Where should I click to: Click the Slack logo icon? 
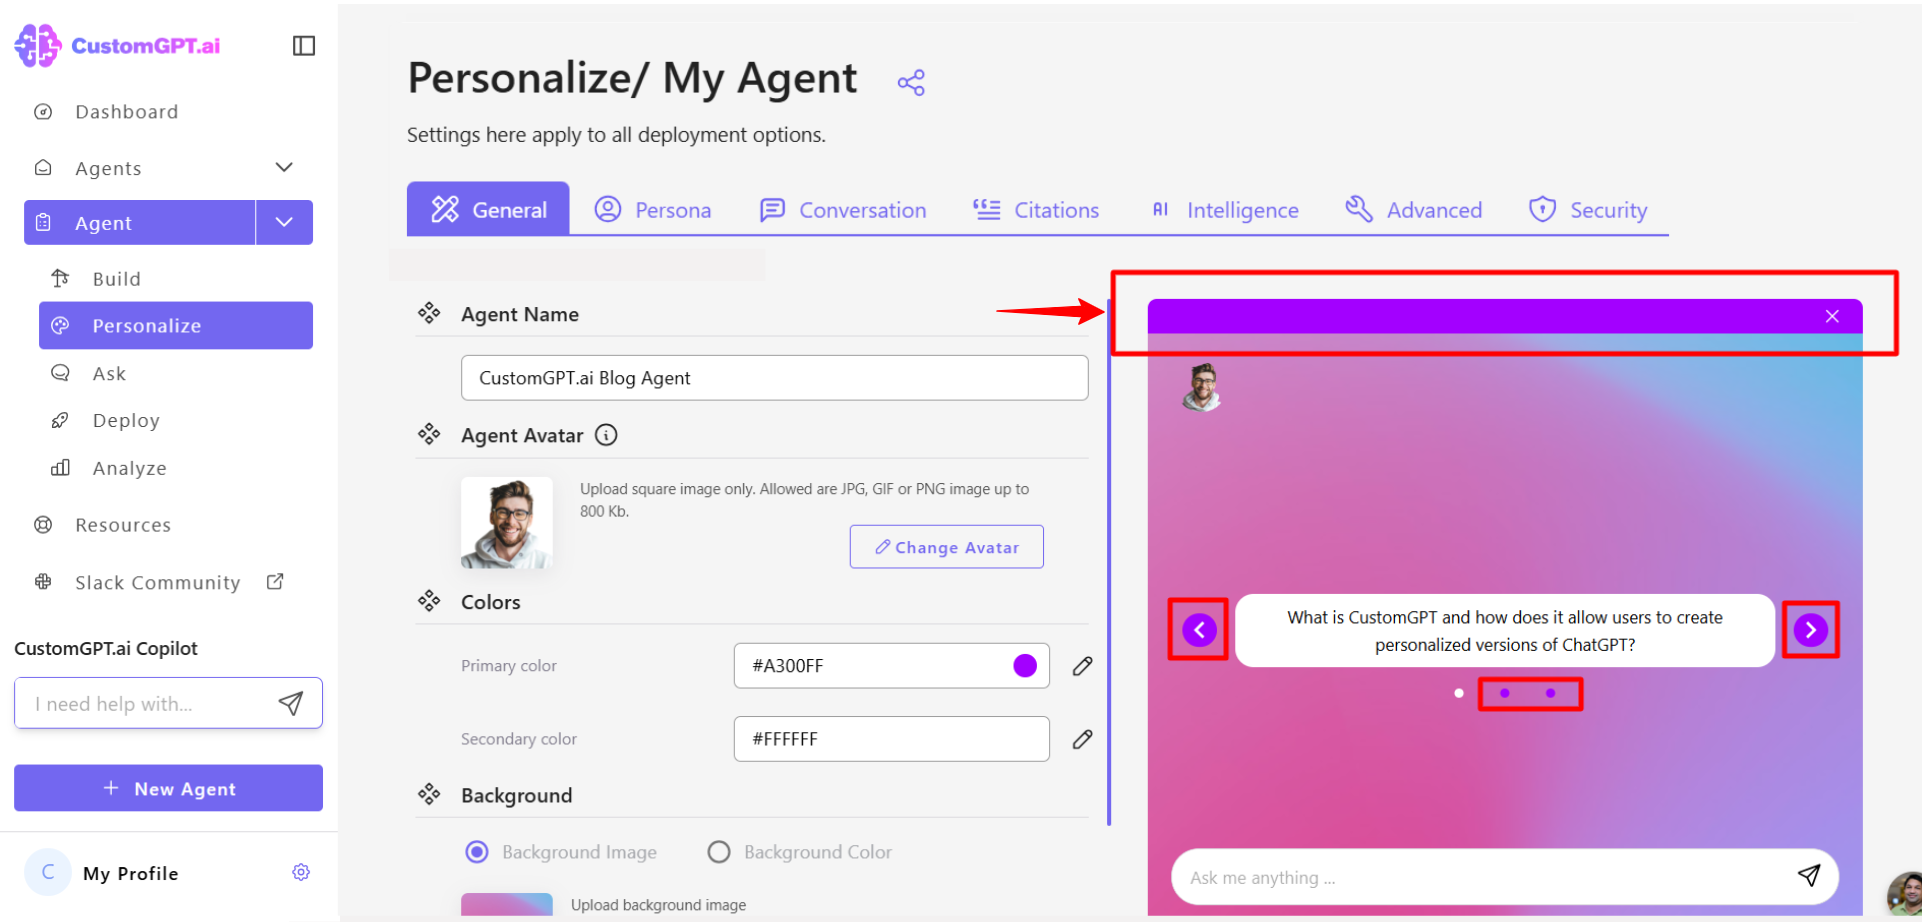coord(43,581)
